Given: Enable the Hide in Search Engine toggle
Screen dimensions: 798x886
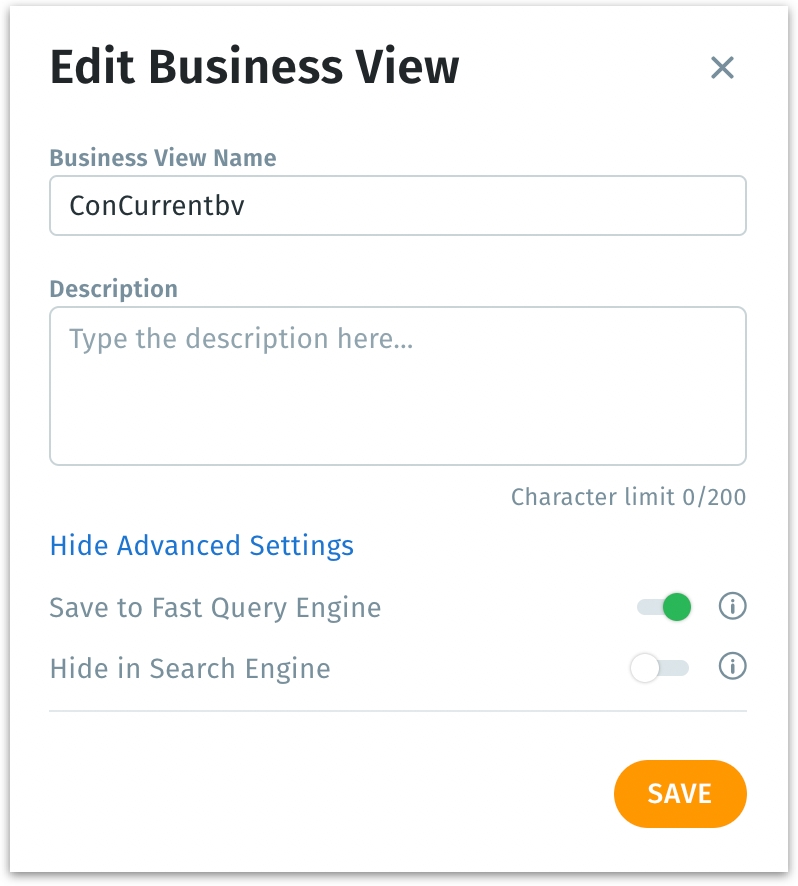Looking at the screenshot, I should tap(660, 668).
